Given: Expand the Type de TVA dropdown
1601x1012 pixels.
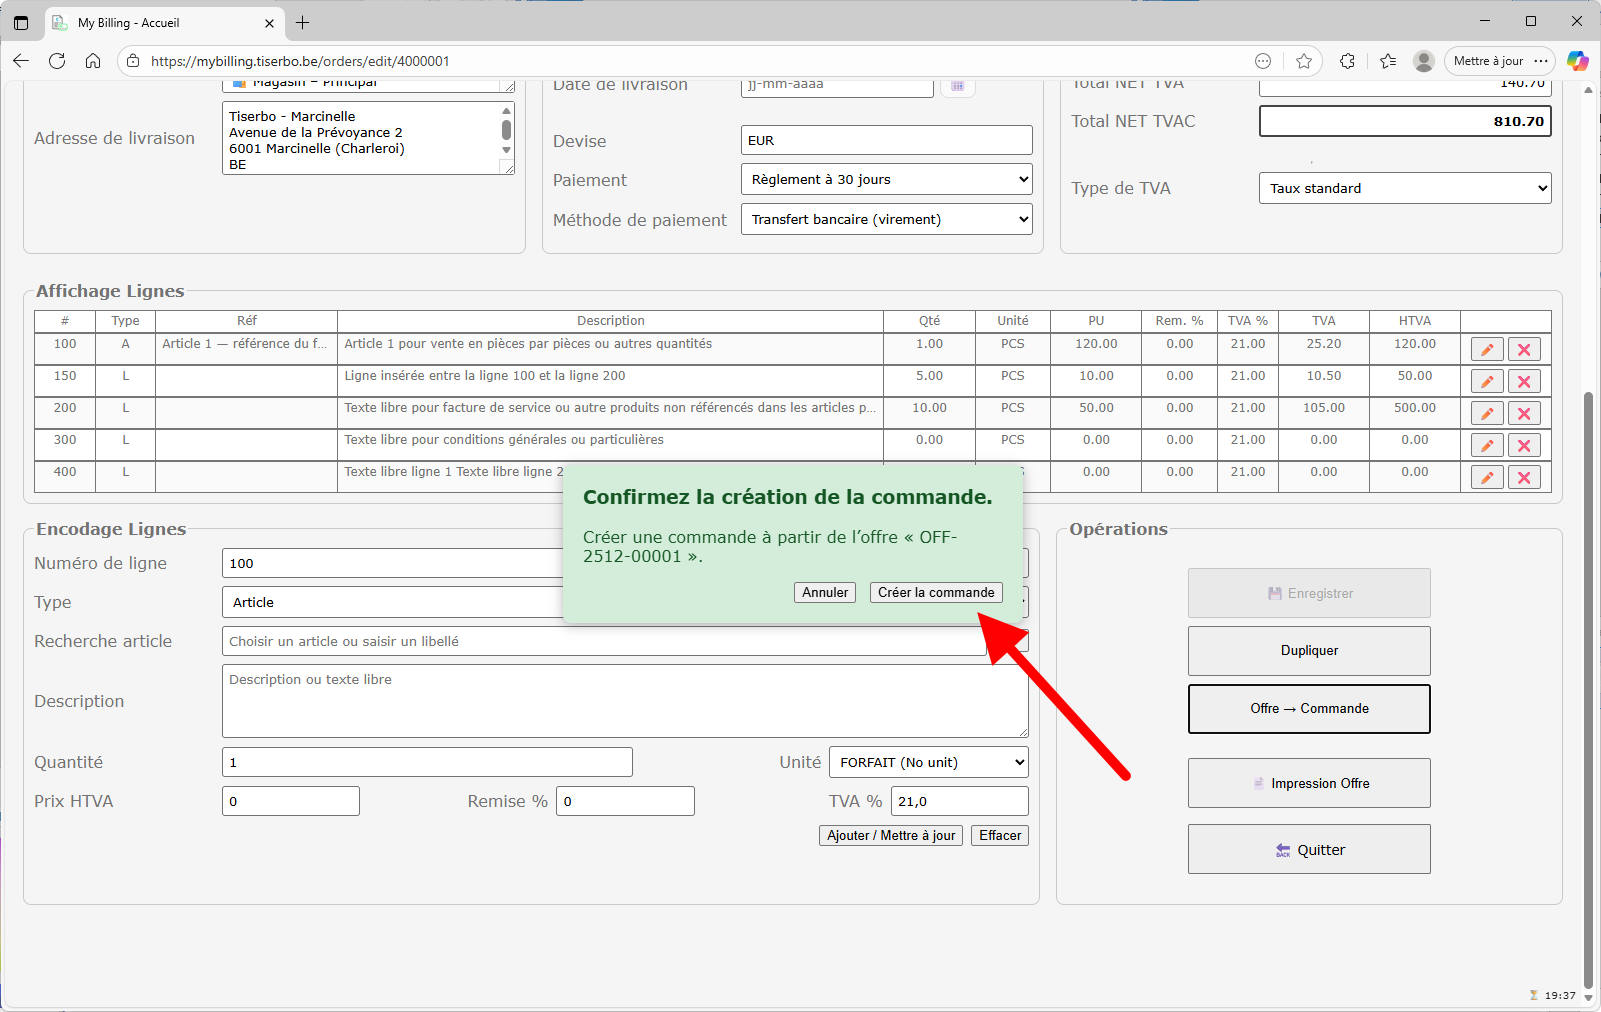Looking at the screenshot, I should (1404, 188).
